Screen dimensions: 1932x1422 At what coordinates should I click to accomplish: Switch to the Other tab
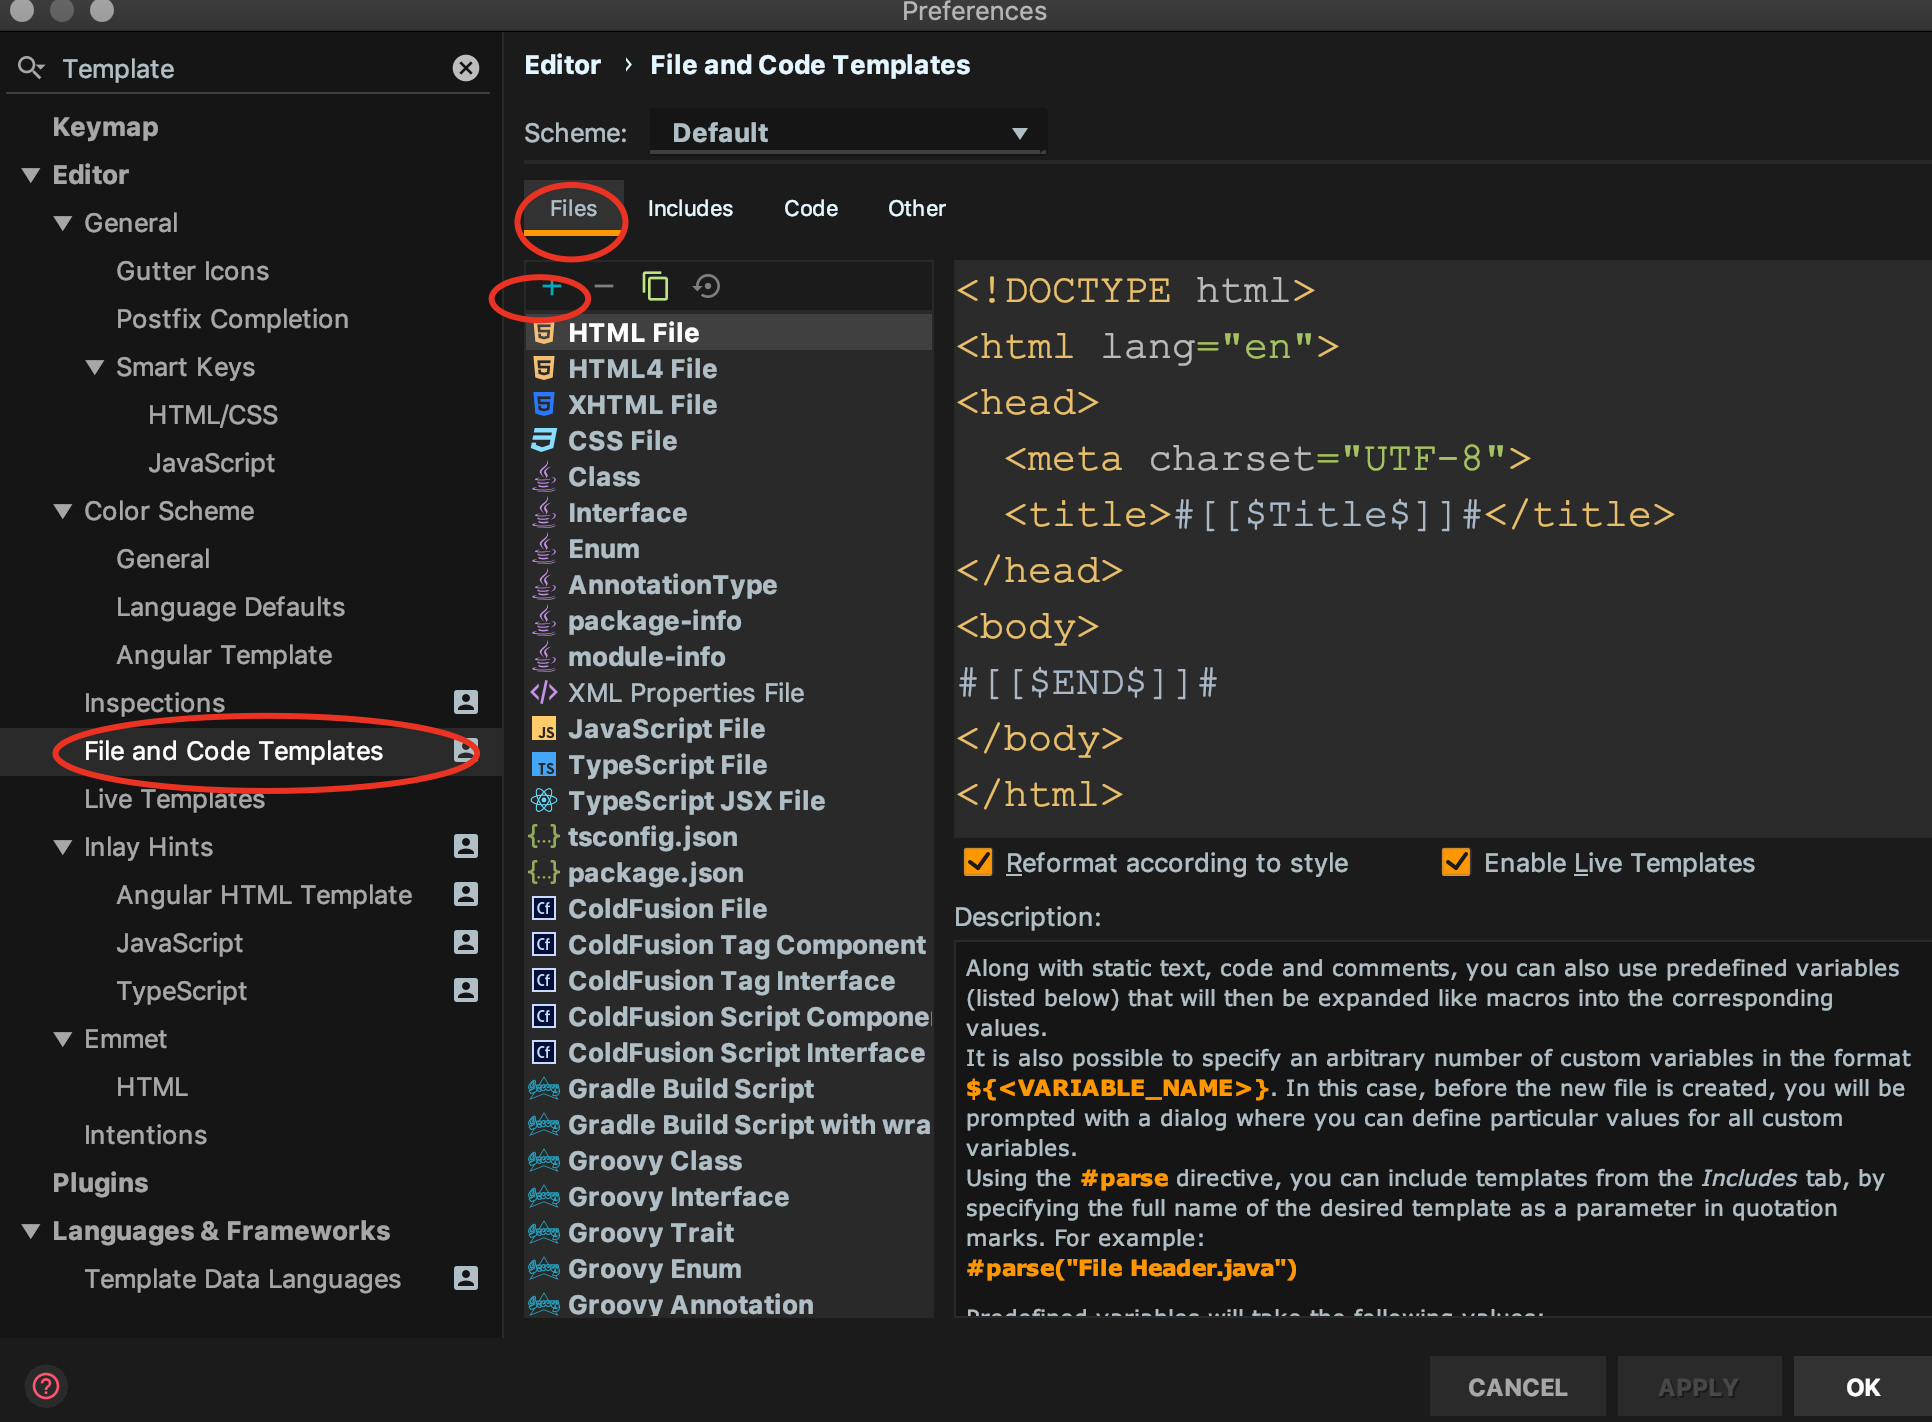[917, 208]
